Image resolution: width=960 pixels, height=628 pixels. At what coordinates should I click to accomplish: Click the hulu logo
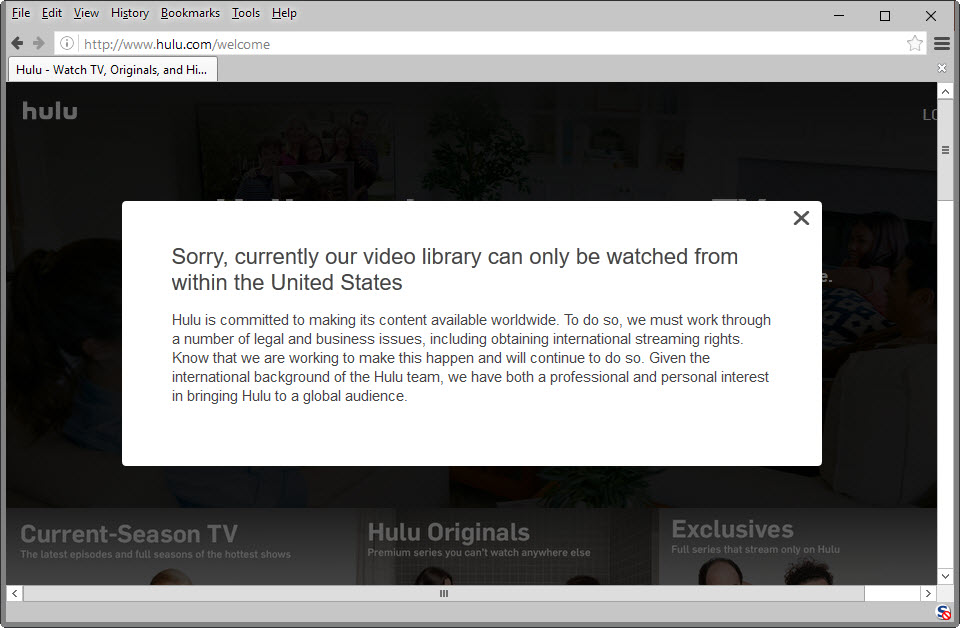pyautogui.click(x=50, y=111)
